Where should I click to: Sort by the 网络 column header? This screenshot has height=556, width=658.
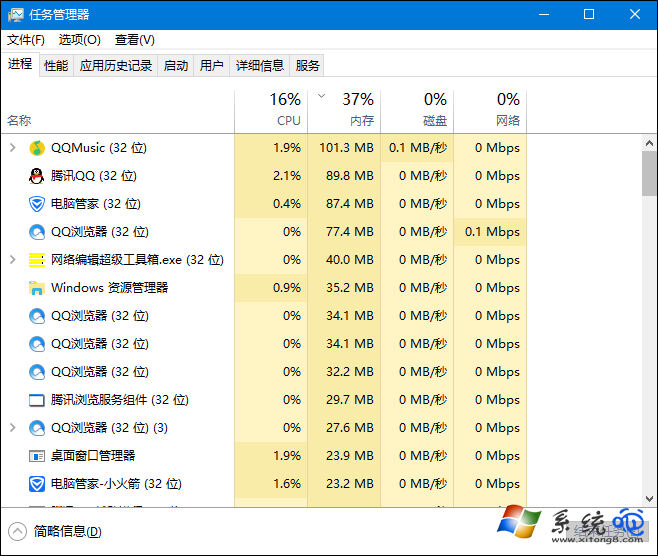click(x=490, y=111)
